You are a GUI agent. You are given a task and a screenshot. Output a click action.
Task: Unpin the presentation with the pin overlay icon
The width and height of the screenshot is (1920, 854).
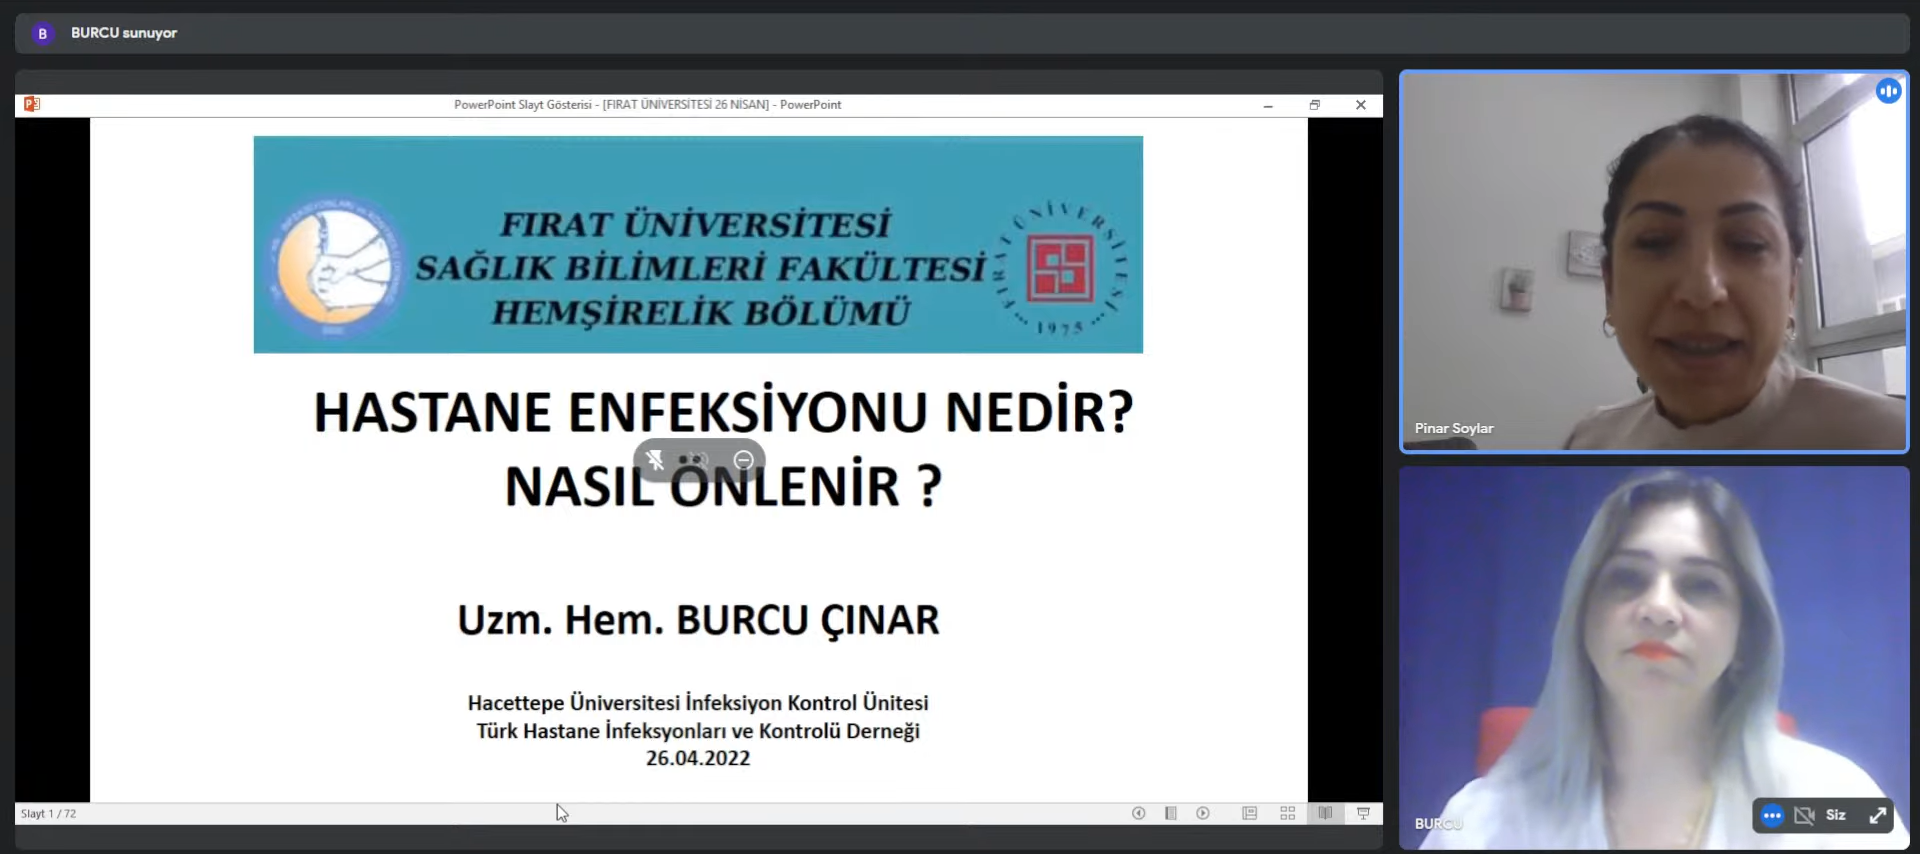coord(655,460)
